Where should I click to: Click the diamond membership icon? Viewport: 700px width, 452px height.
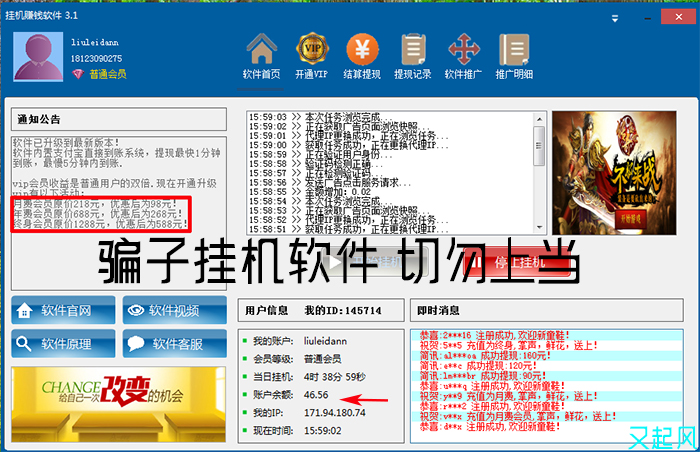(x=78, y=74)
